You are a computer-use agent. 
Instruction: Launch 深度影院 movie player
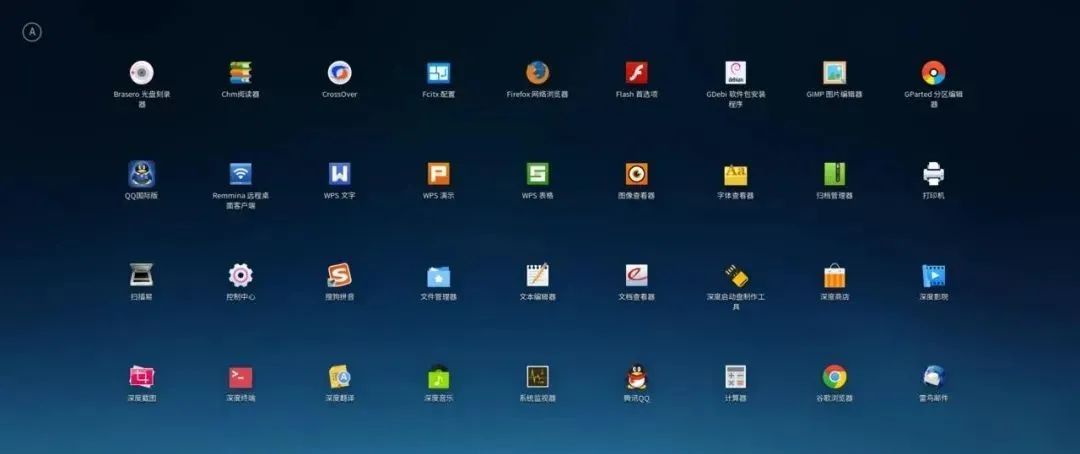(933, 276)
